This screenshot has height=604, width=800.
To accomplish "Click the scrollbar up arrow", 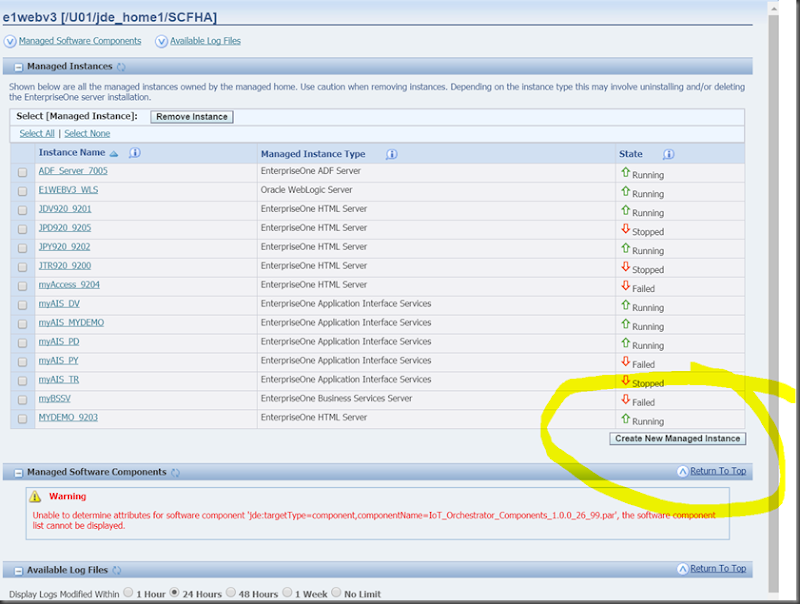I will click(x=773, y=8).
